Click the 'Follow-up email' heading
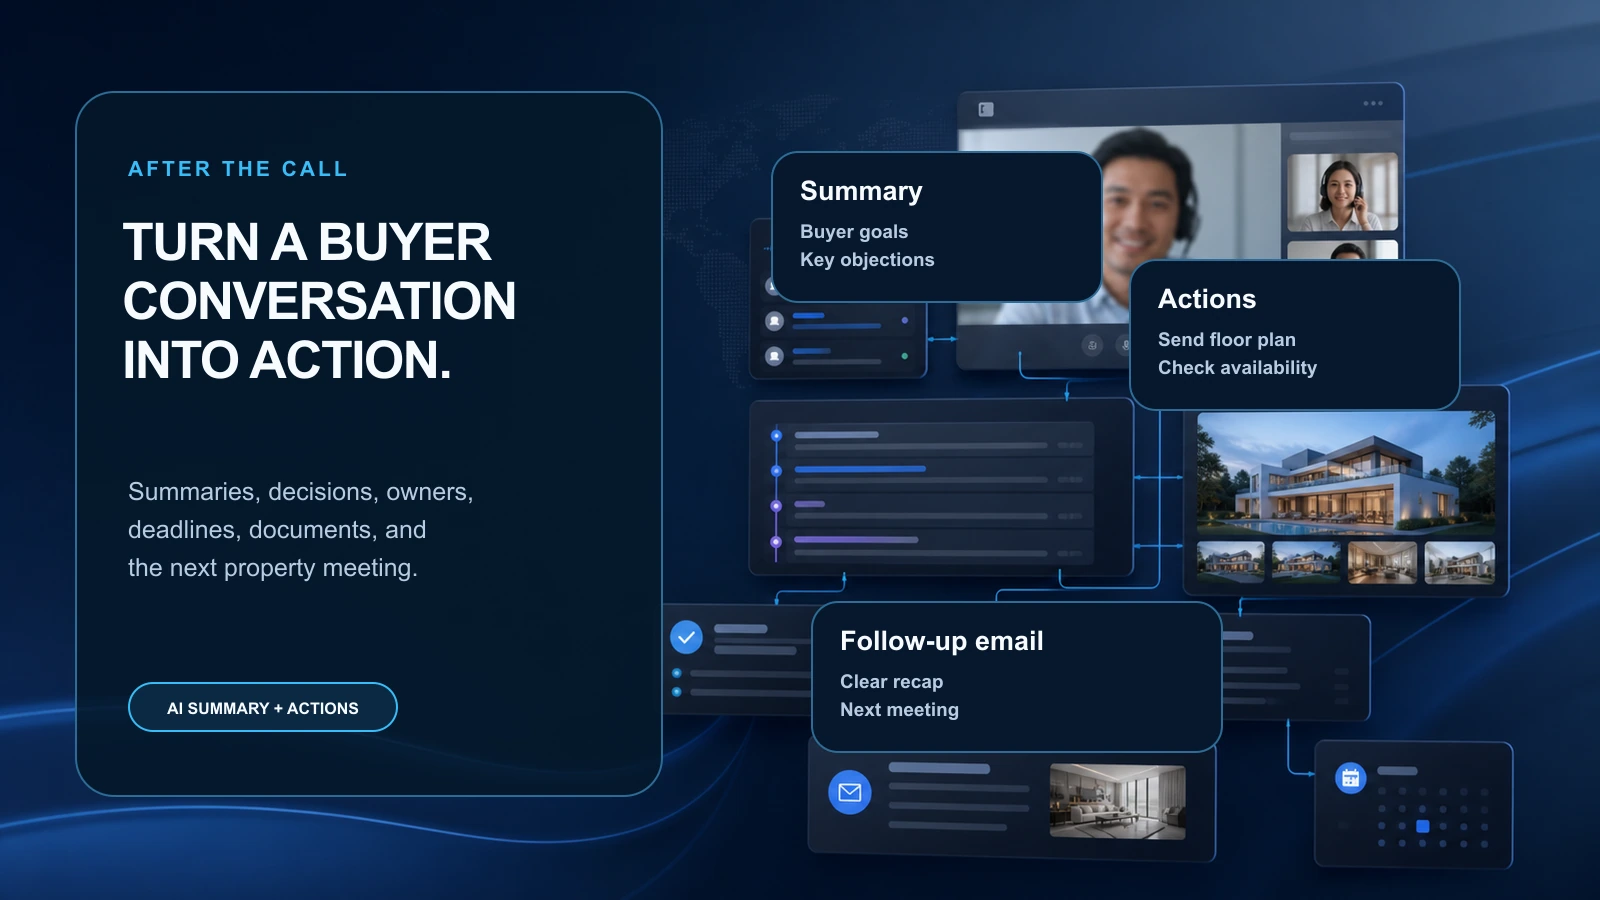 [942, 641]
